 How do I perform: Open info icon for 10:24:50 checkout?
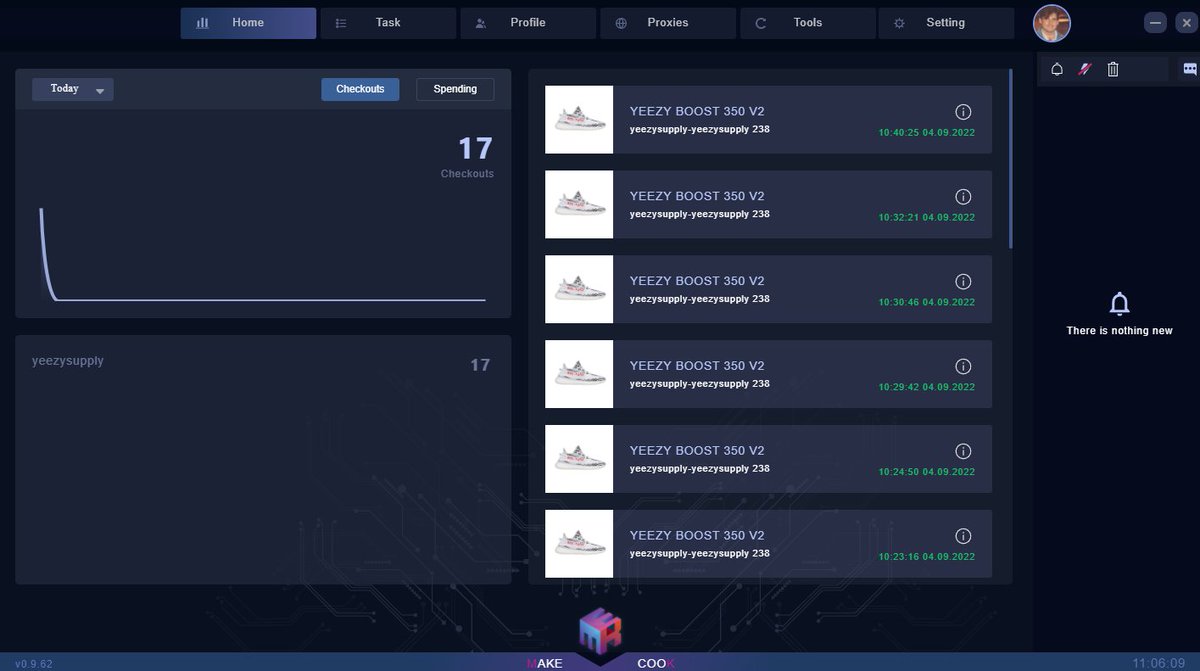coord(963,452)
